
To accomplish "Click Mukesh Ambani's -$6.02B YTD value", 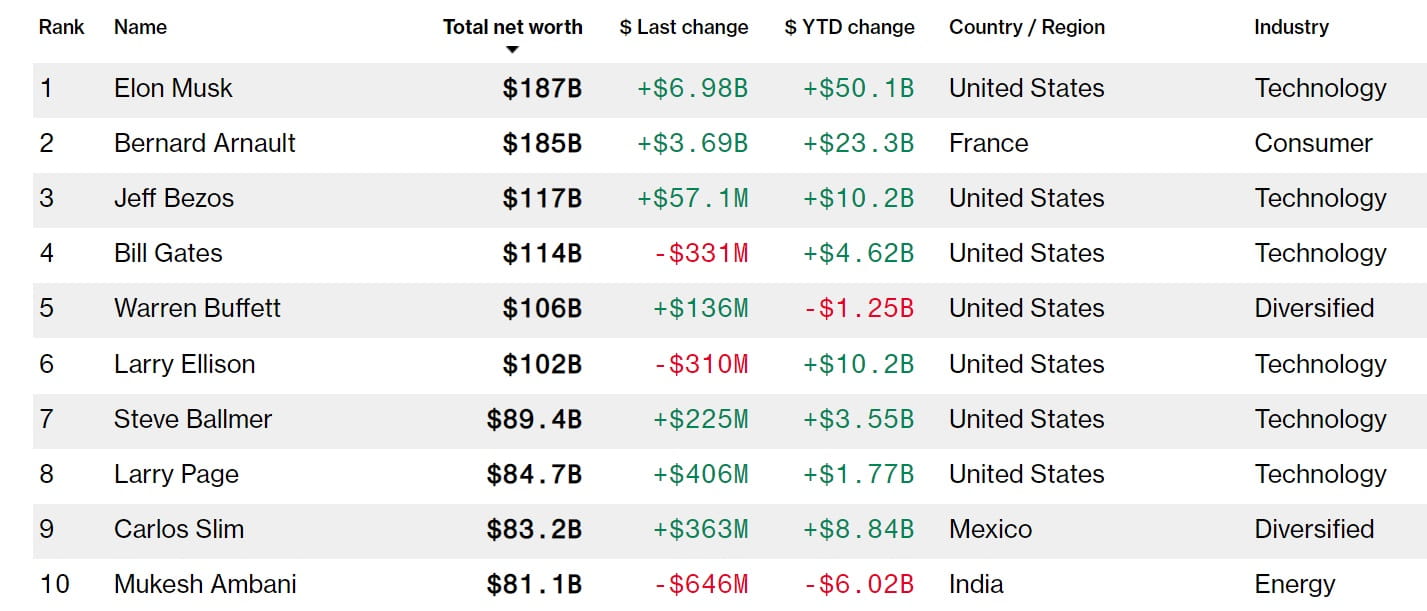I will [858, 584].
